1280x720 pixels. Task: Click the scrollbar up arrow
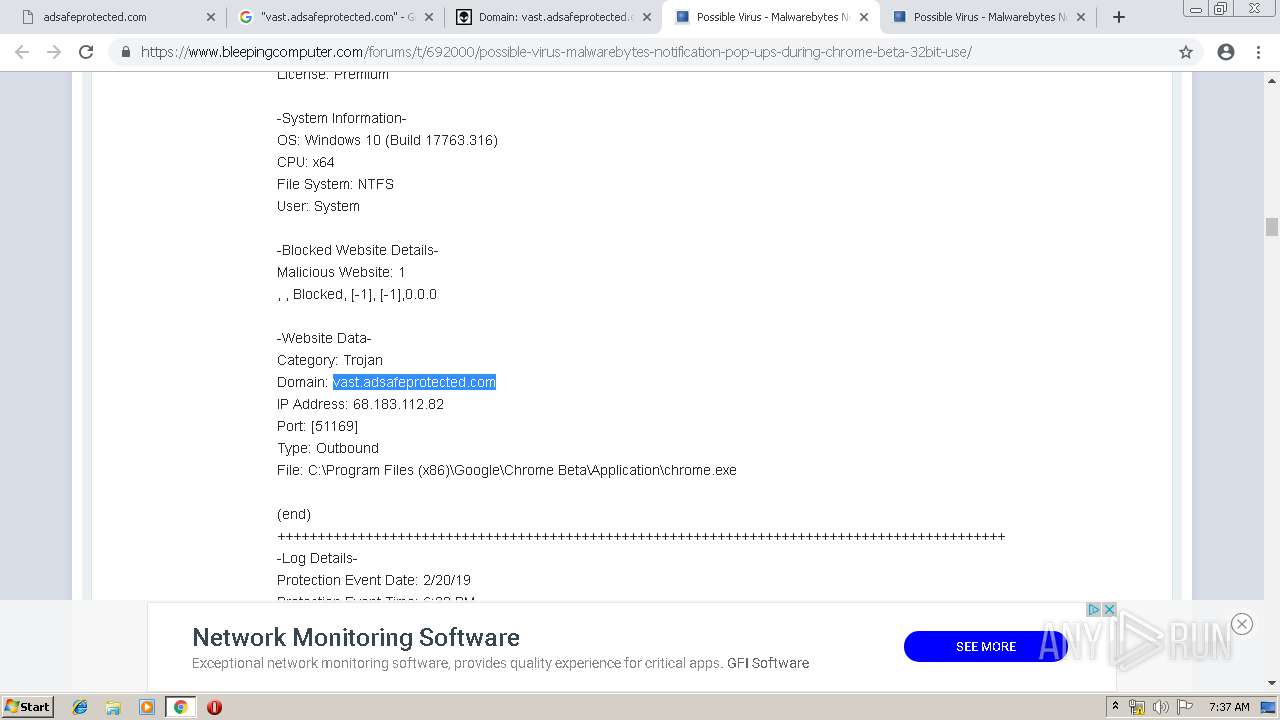click(x=1272, y=79)
